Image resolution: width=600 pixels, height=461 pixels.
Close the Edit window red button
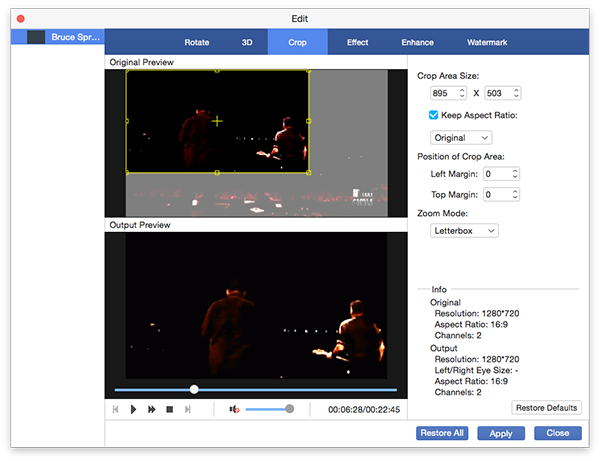tap(21, 19)
